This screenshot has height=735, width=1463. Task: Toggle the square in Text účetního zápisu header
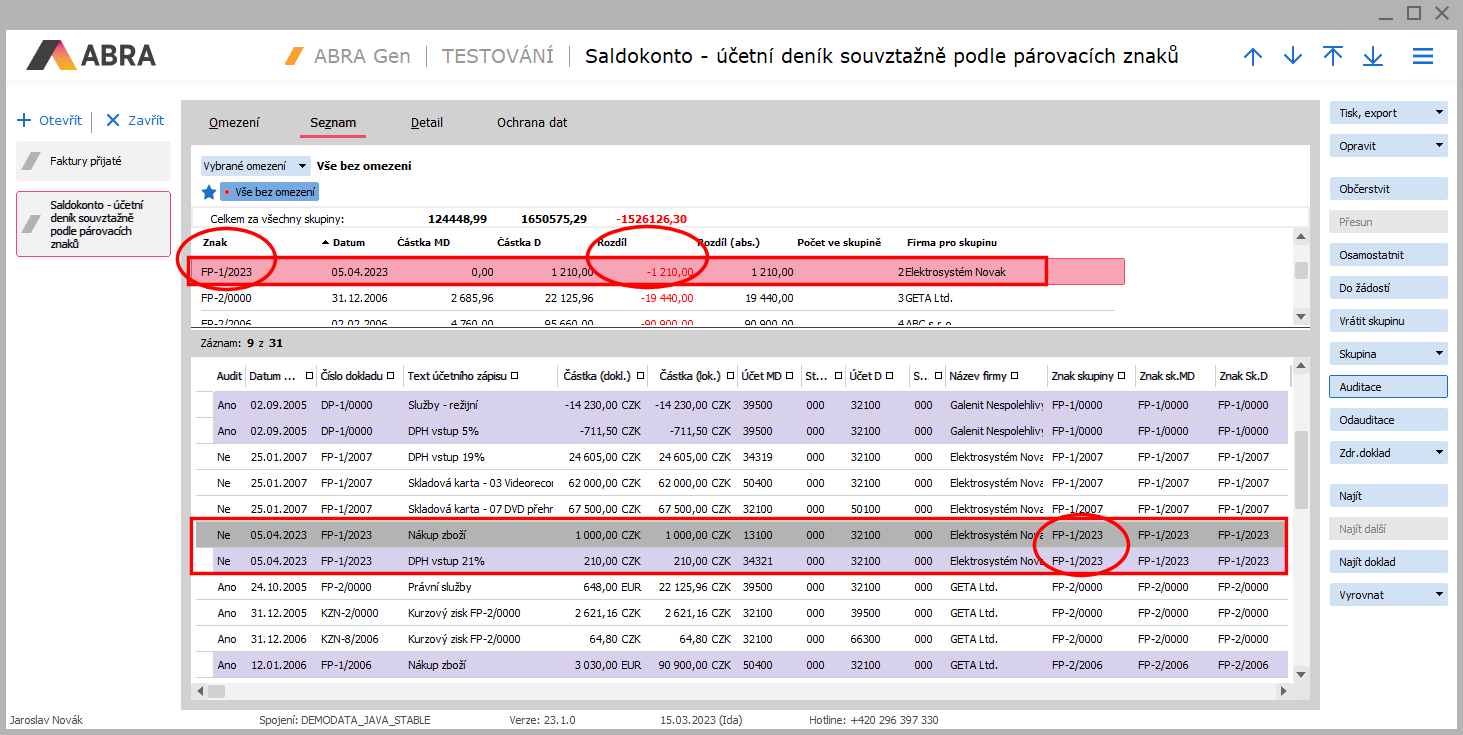click(x=513, y=376)
